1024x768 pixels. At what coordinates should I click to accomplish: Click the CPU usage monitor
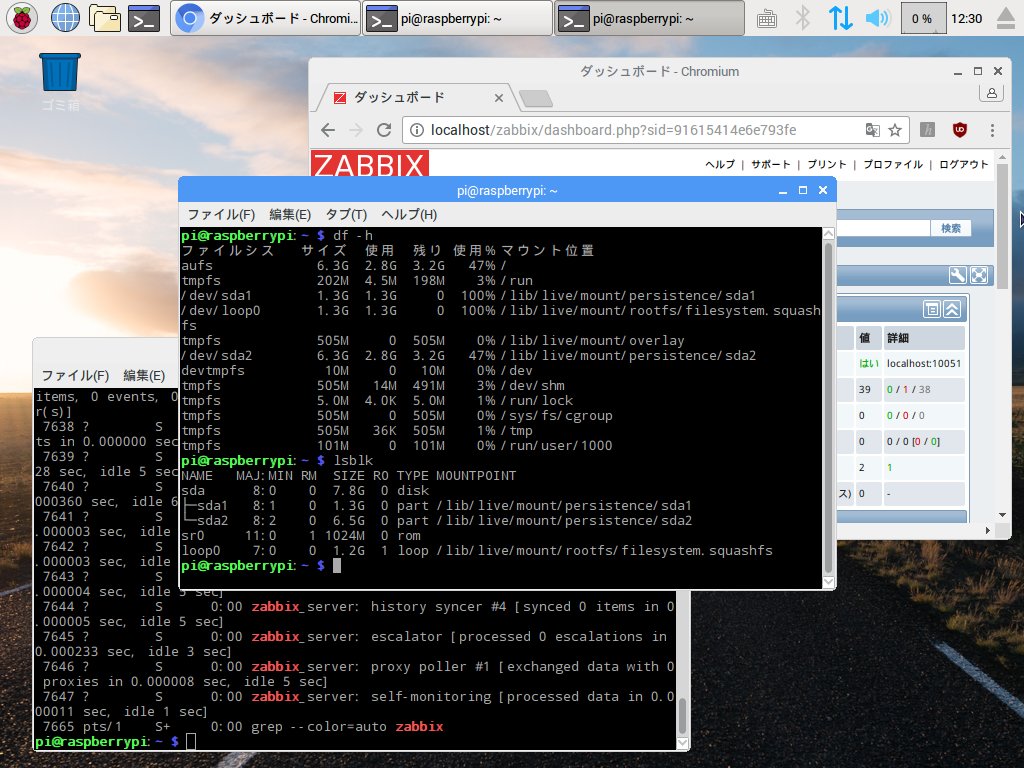tap(923, 18)
